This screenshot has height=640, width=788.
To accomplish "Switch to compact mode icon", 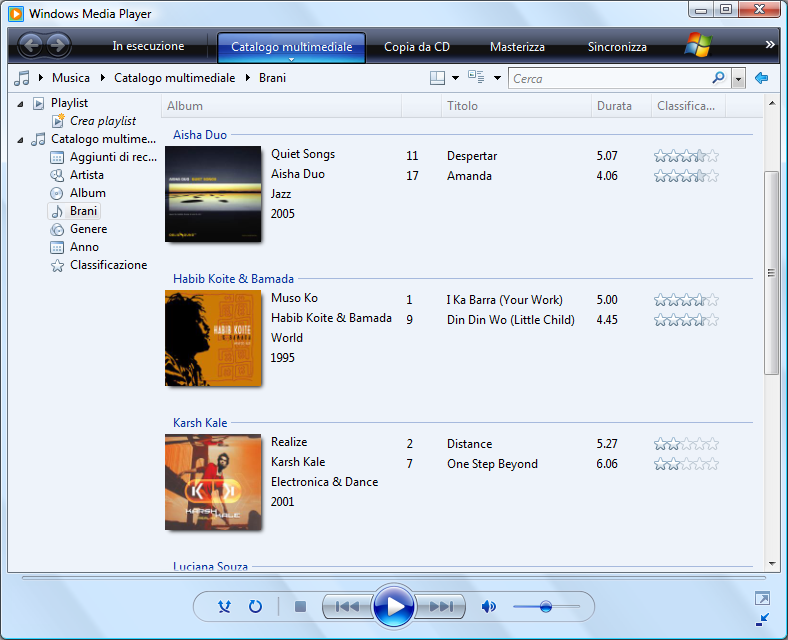I will [x=762, y=620].
